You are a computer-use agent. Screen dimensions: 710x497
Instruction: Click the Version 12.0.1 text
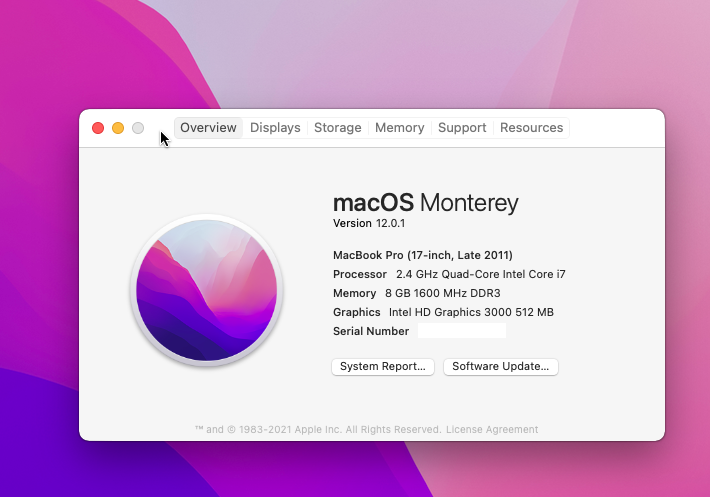click(x=369, y=223)
